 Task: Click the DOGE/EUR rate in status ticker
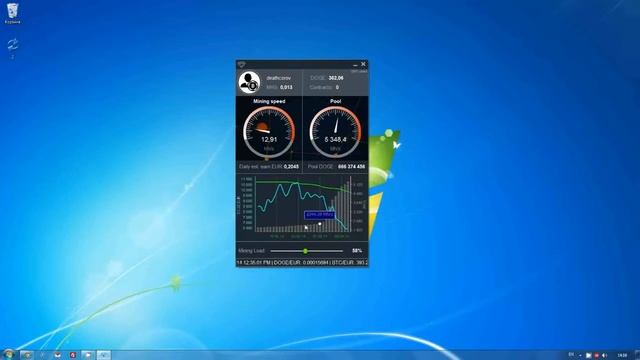(301, 262)
